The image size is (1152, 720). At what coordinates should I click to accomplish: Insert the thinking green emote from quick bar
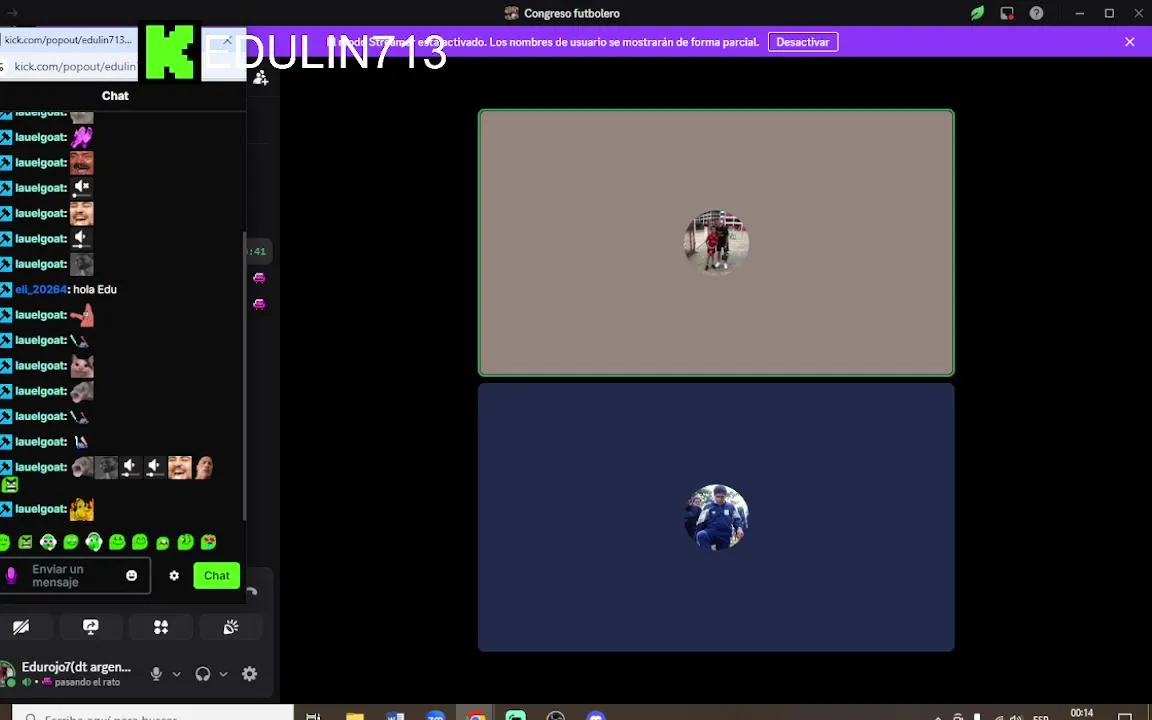(x=186, y=542)
